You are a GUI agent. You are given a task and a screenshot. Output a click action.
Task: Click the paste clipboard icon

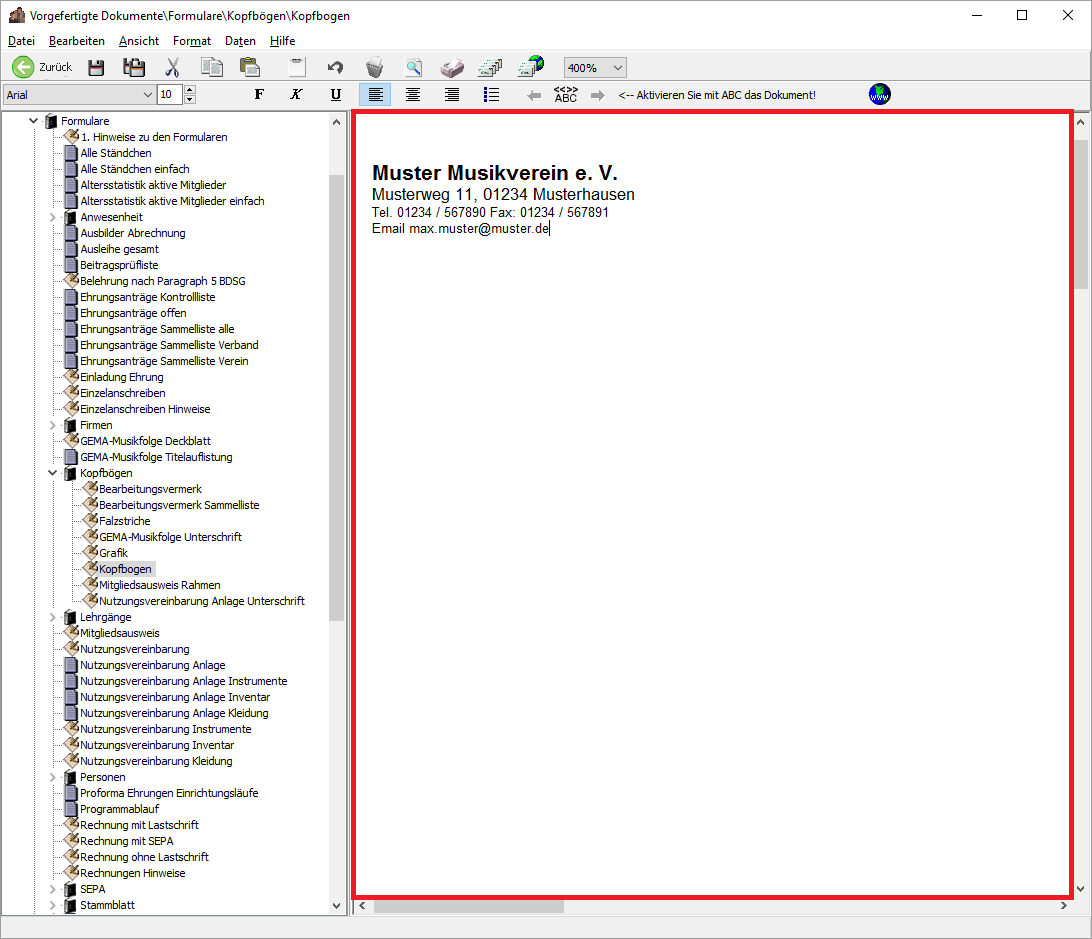pos(250,68)
